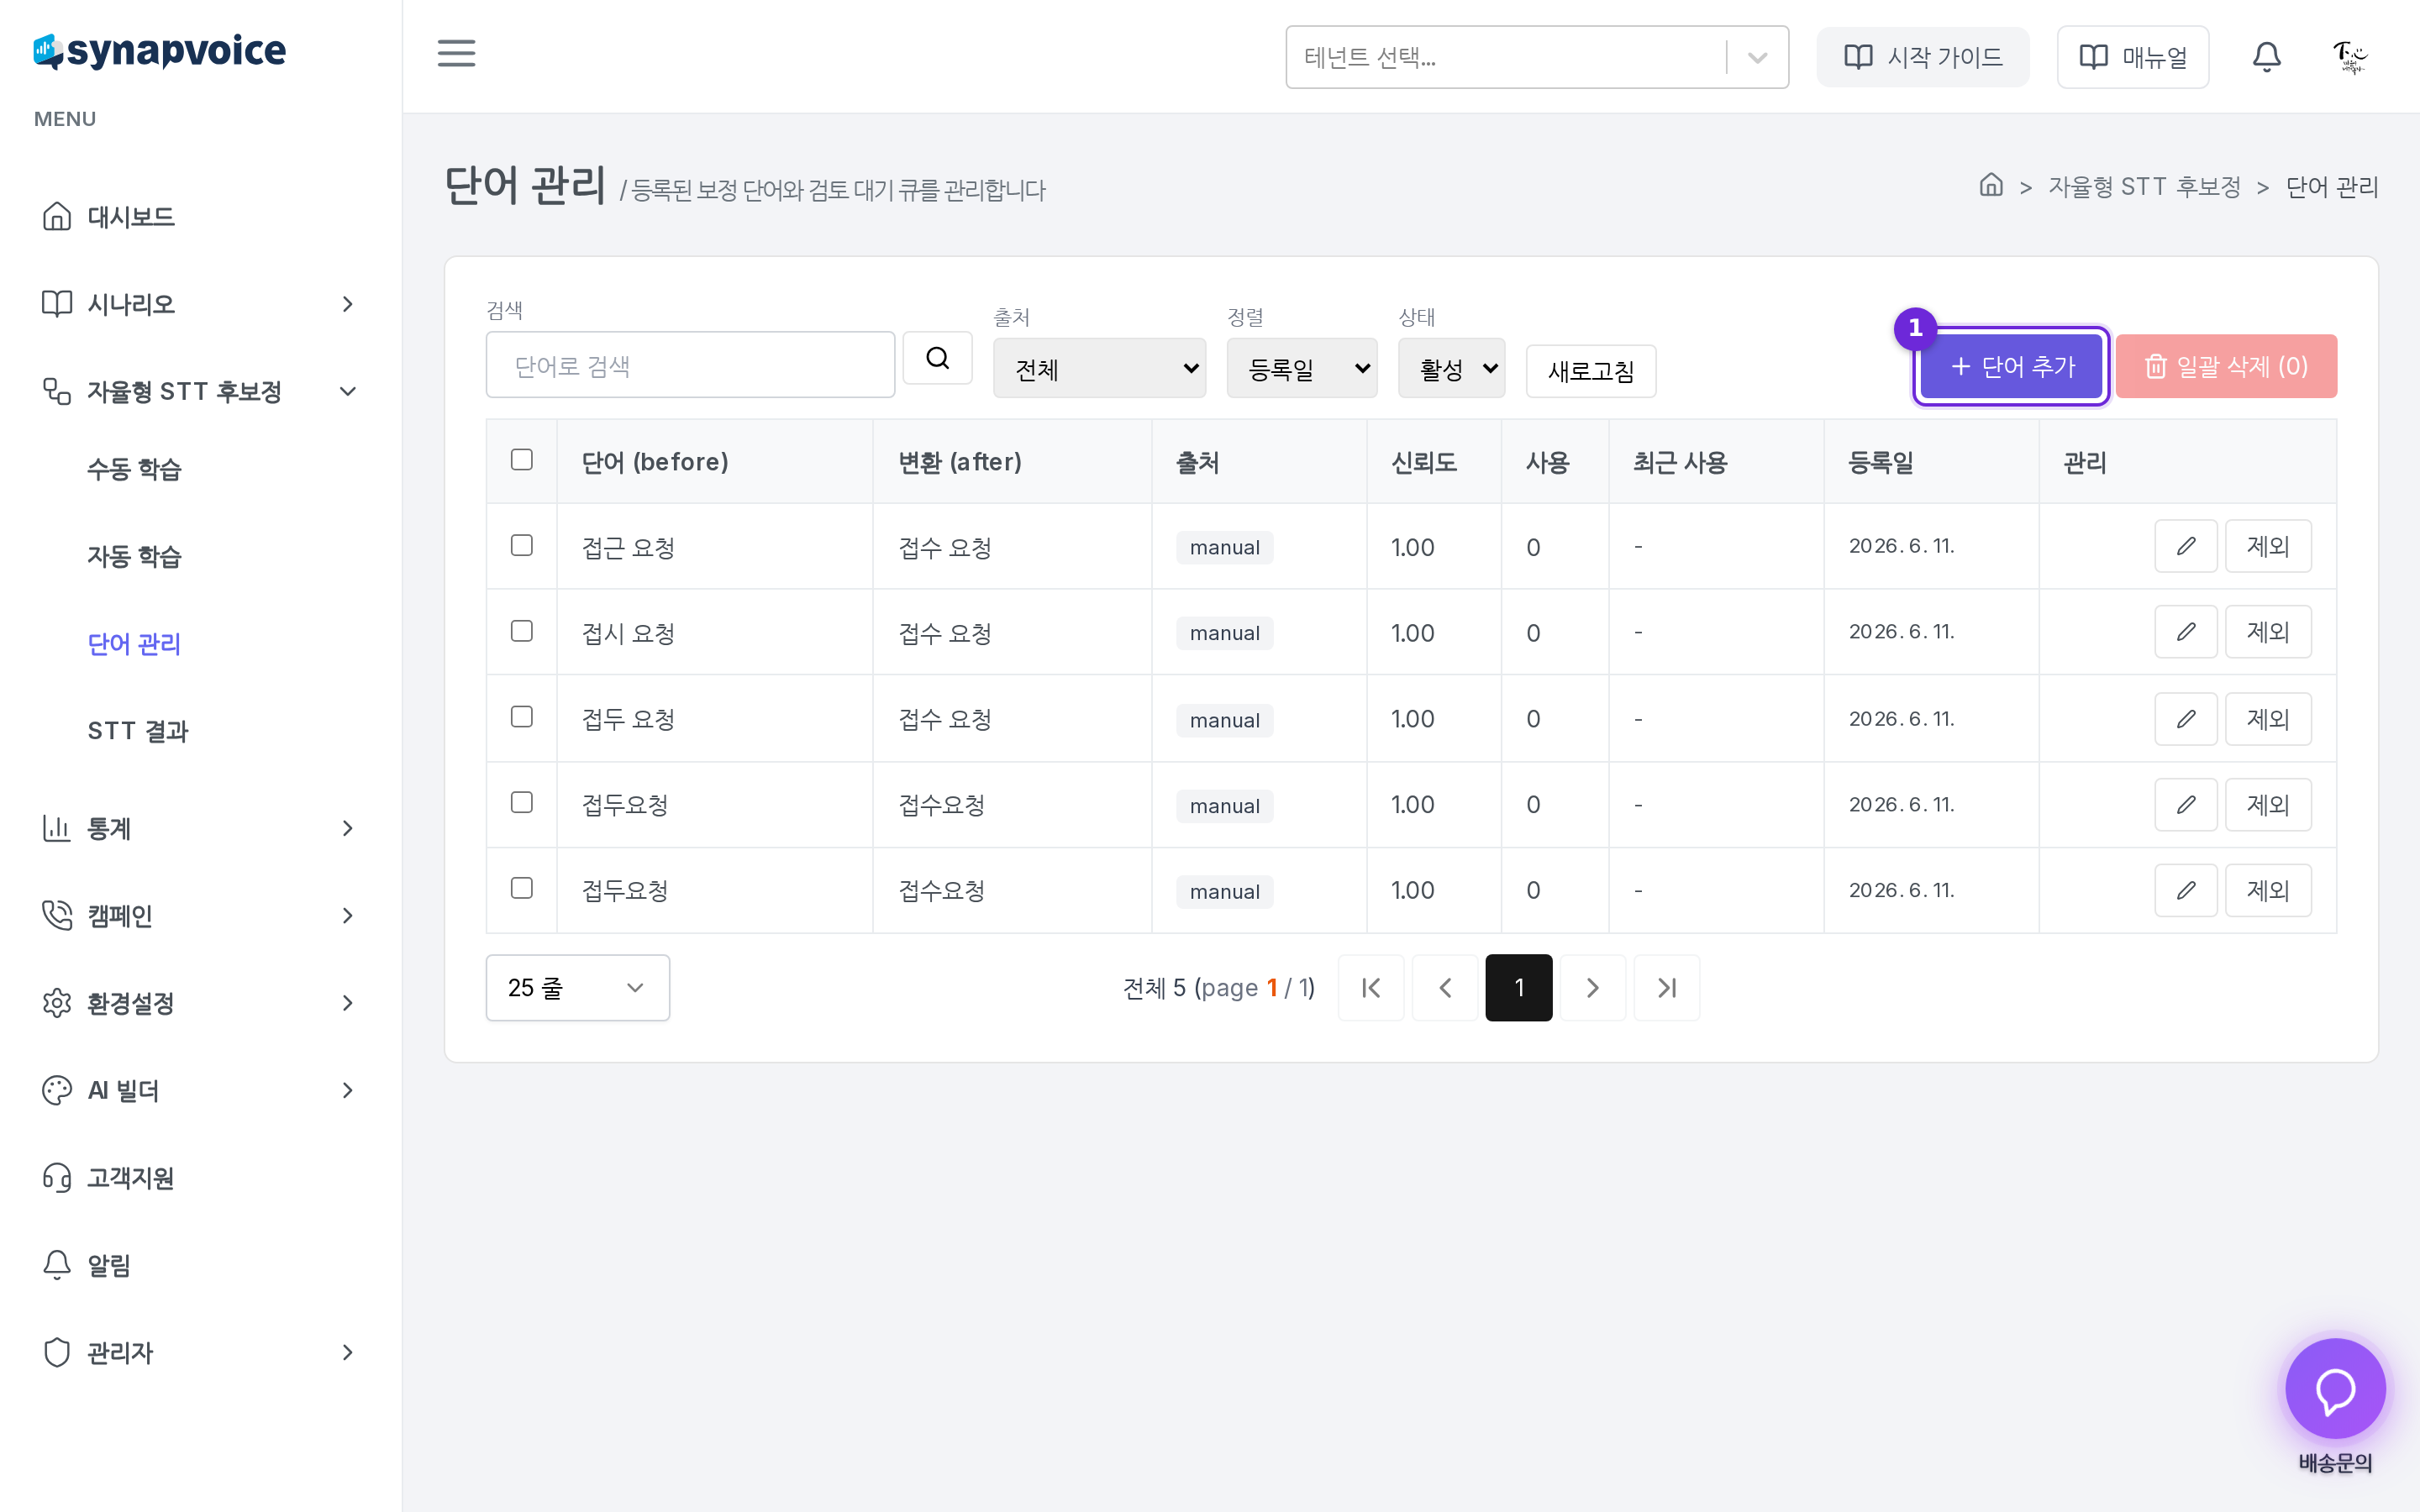2420x1512 pixels.
Task: Go to the next page with the arrow
Action: click(x=1593, y=988)
